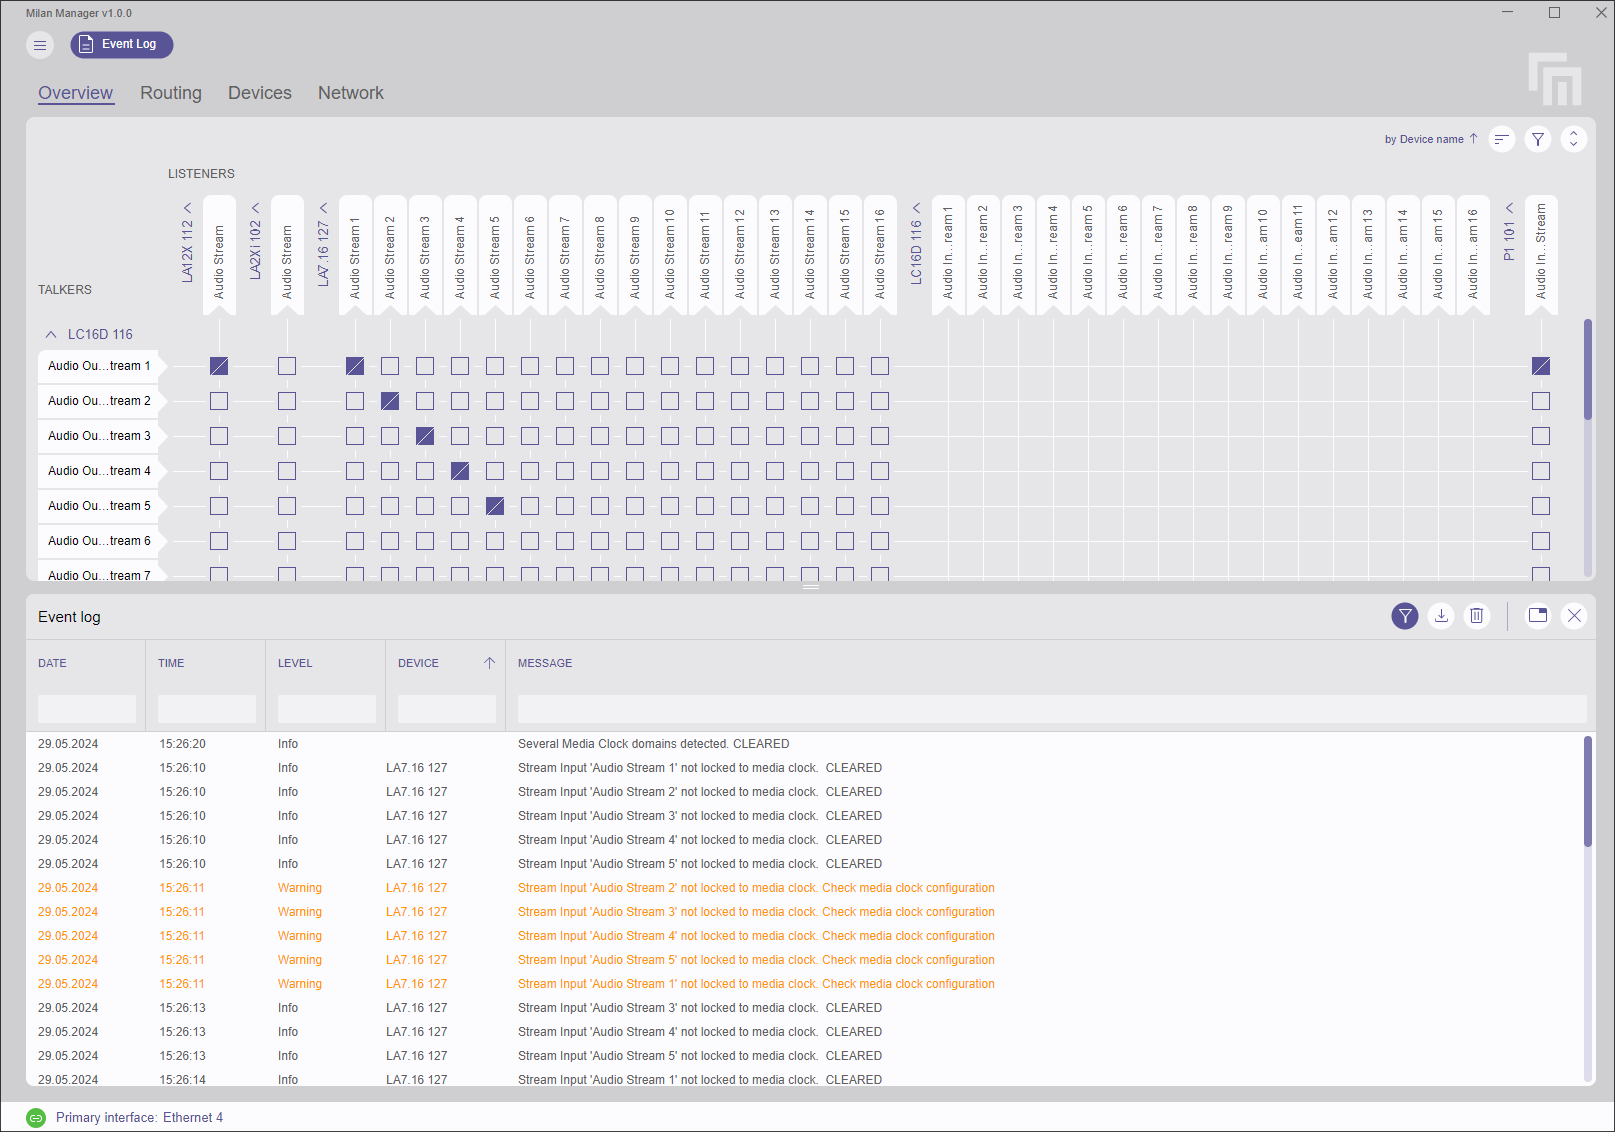Detach the Event log panel window
This screenshot has width=1615, height=1132.
point(1538,616)
